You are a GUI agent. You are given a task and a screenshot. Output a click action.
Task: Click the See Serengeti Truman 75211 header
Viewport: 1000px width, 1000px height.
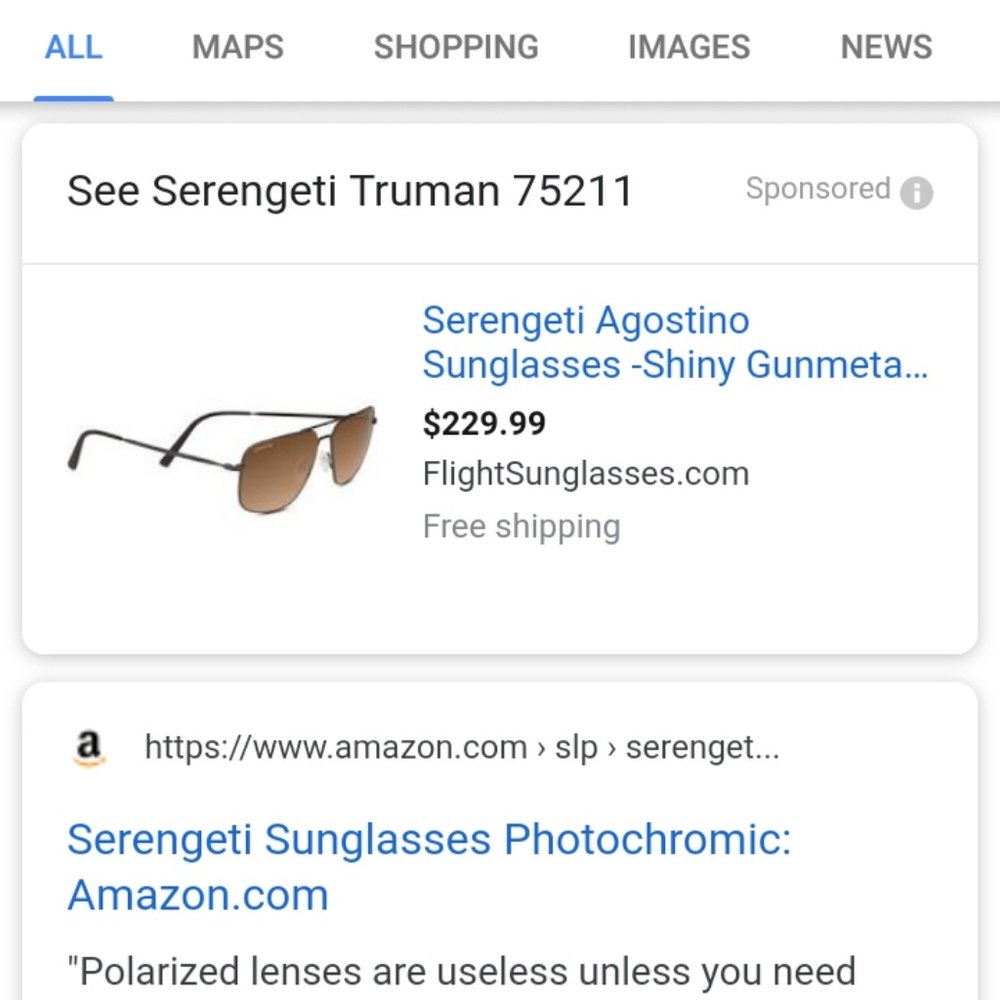[x=350, y=190]
